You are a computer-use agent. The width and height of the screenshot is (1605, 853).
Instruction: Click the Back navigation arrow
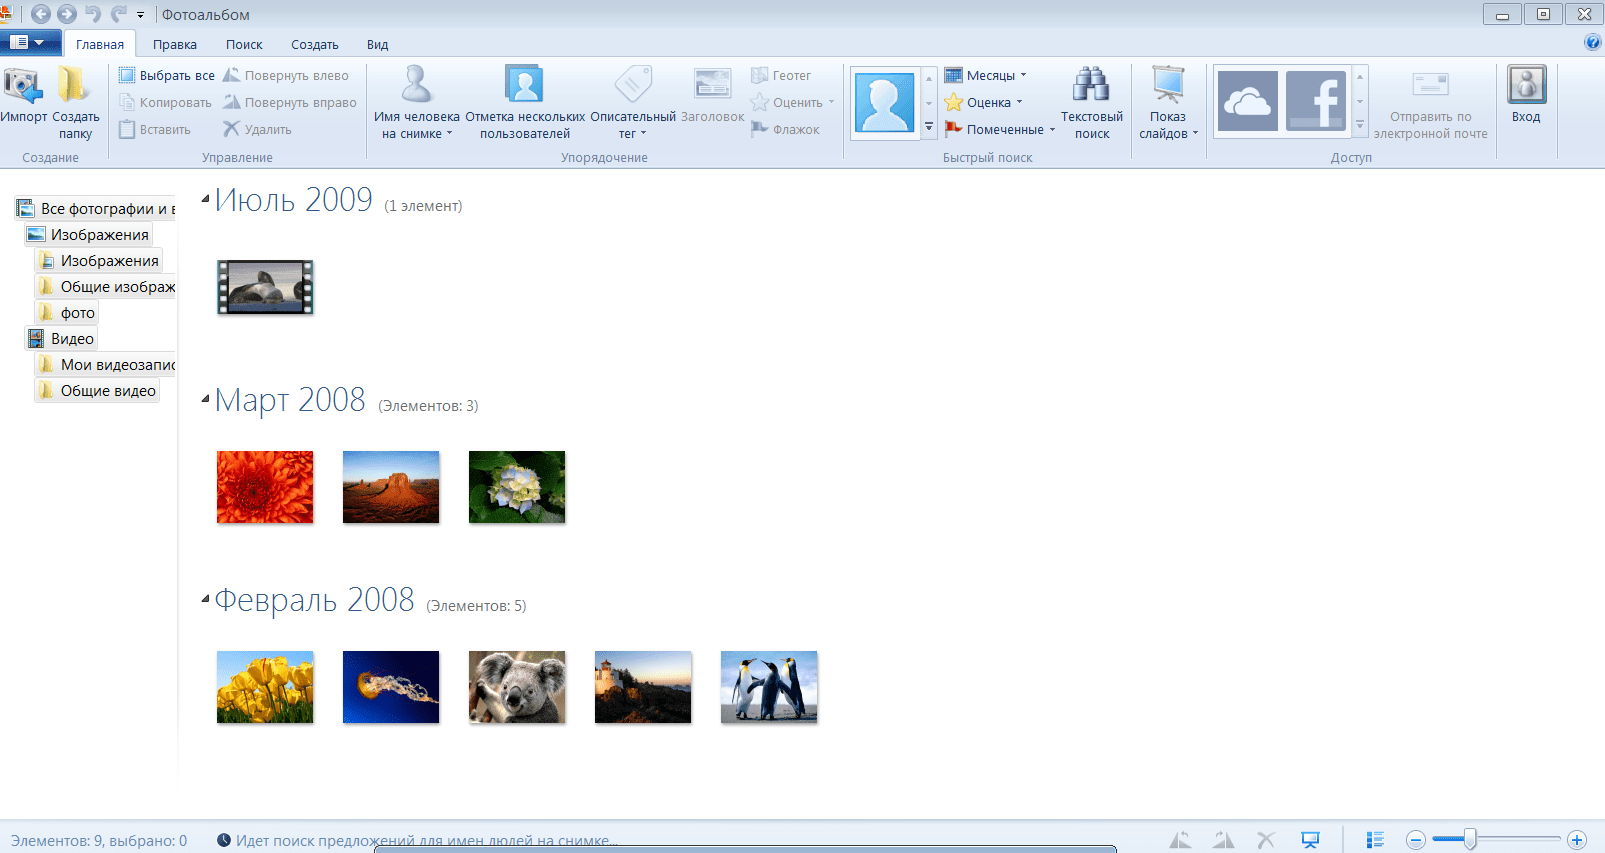[41, 14]
